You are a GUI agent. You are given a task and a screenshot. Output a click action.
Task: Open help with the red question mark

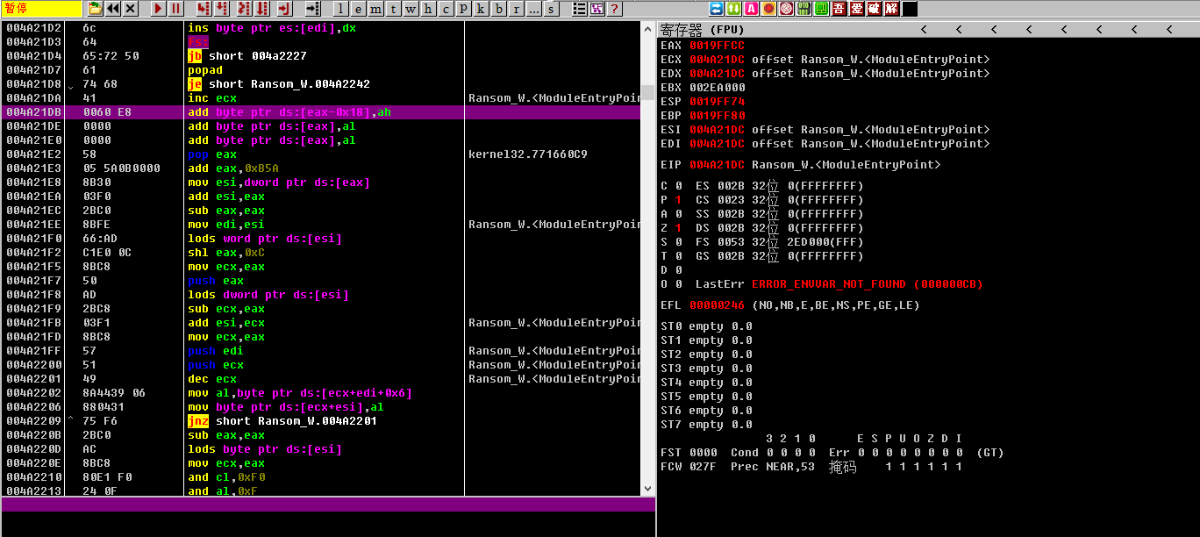tap(614, 9)
